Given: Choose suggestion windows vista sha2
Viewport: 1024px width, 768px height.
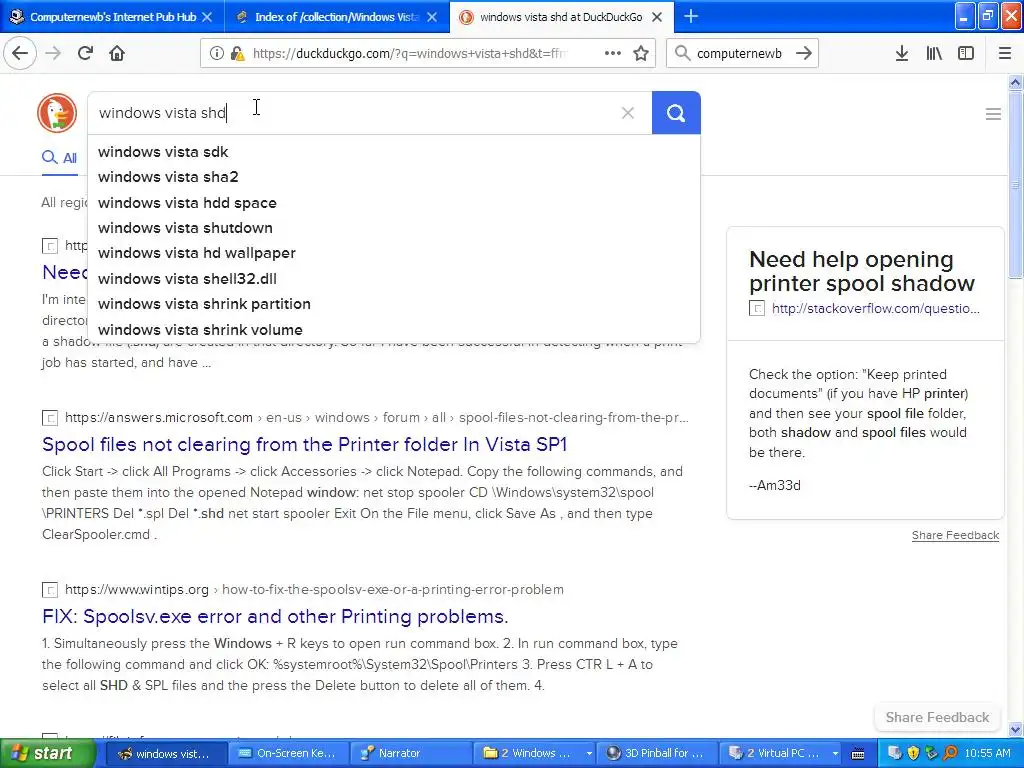Looking at the screenshot, I should pyautogui.click(x=394, y=177).
